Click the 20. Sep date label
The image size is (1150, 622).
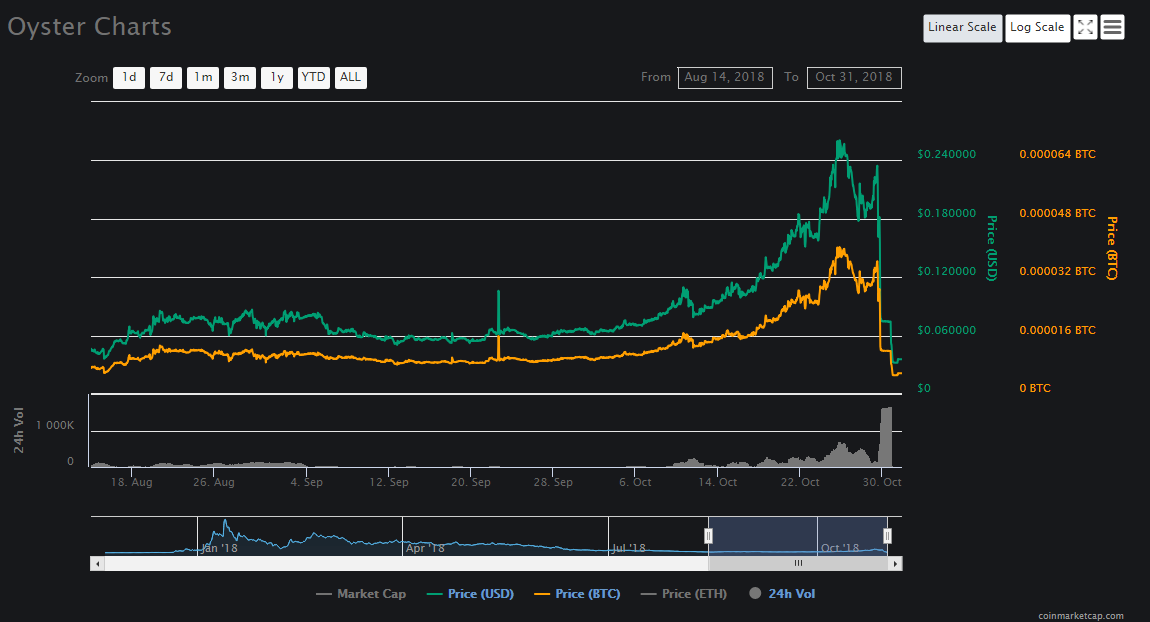[471, 482]
